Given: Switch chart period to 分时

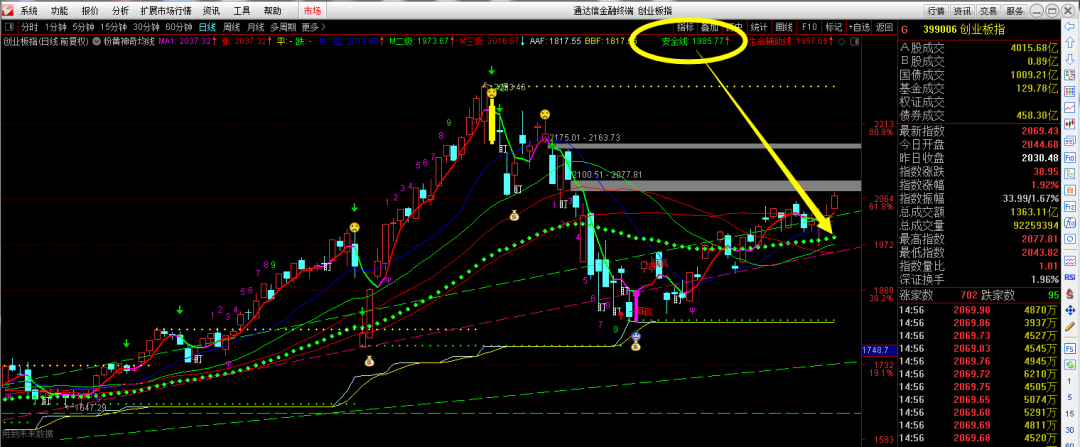Looking at the screenshot, I should (x=30, y=27).
